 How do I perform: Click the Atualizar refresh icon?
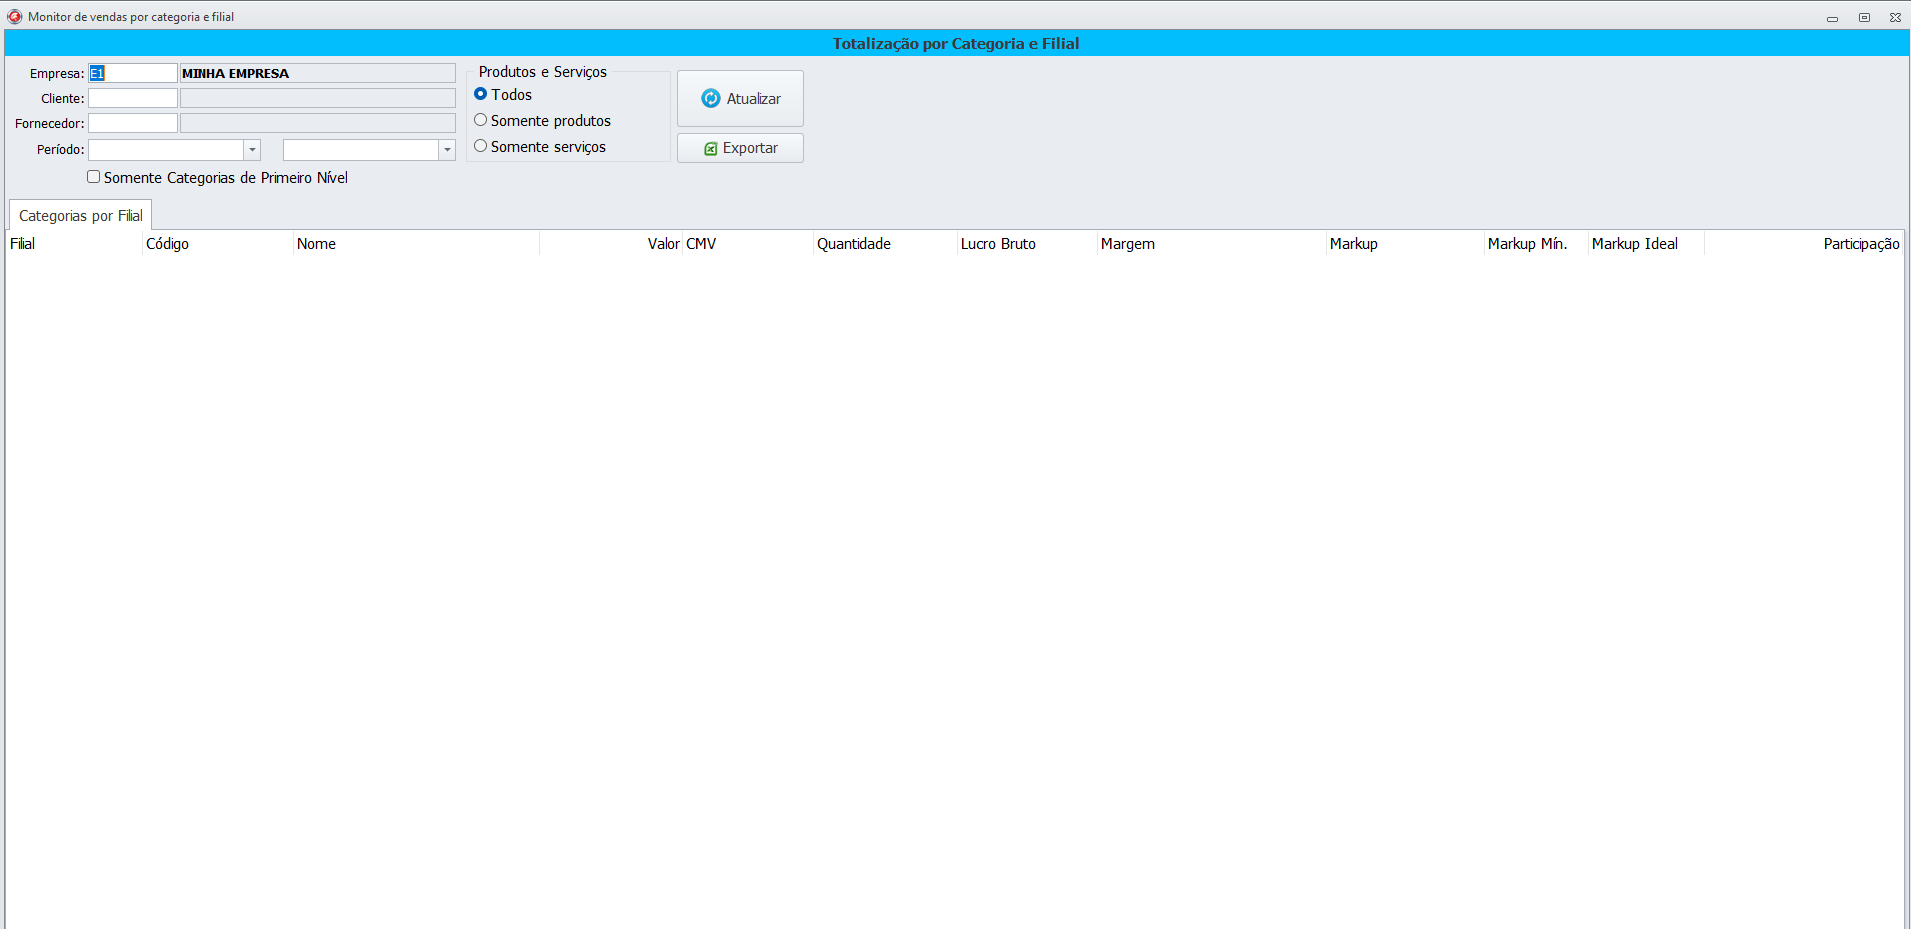710,98
